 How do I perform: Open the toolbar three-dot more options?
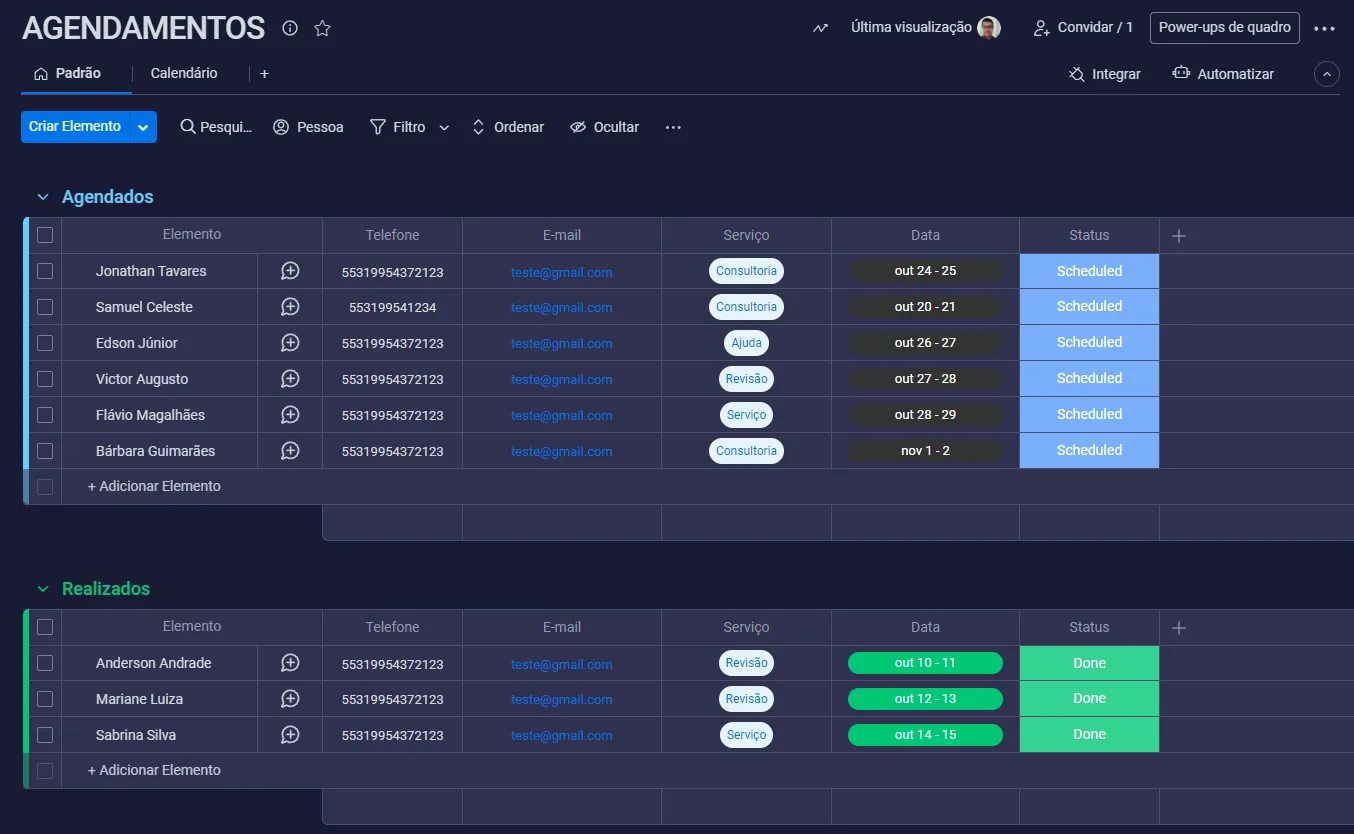[673, 127]
